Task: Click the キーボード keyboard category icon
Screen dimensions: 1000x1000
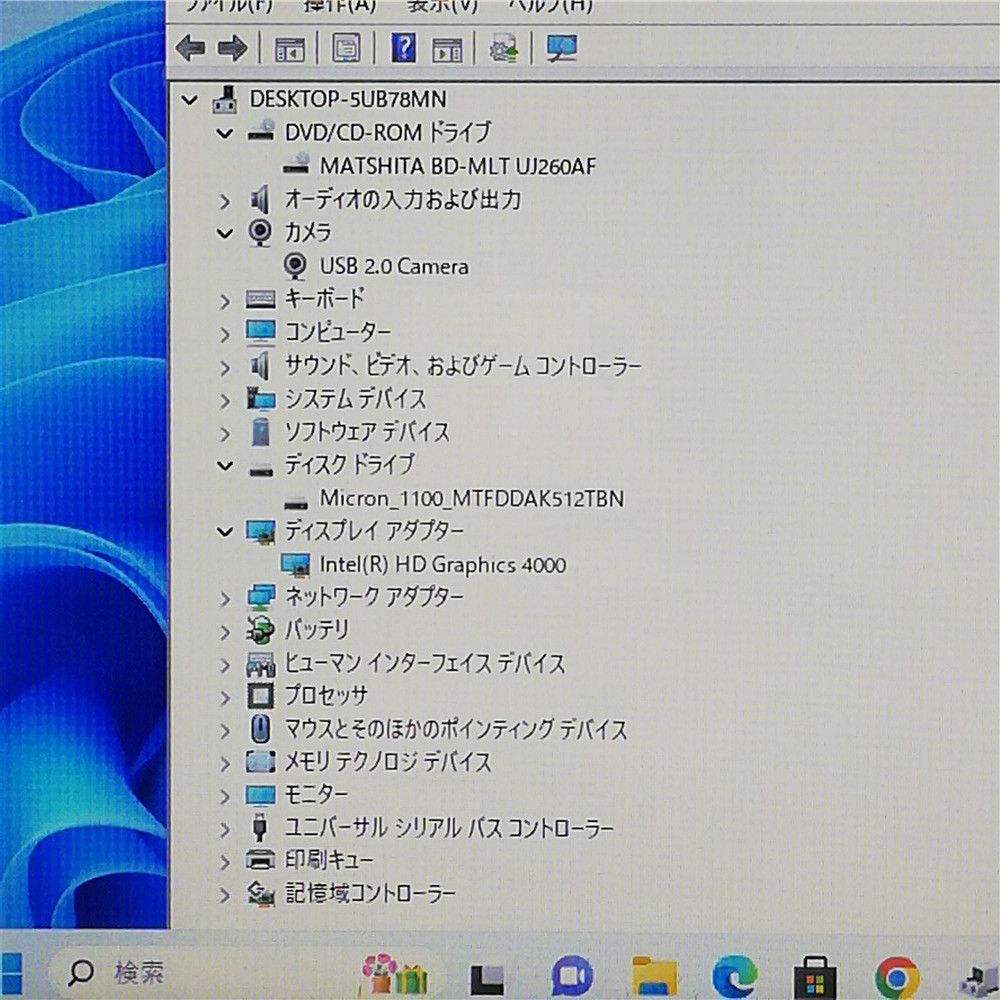Action: 260,299
